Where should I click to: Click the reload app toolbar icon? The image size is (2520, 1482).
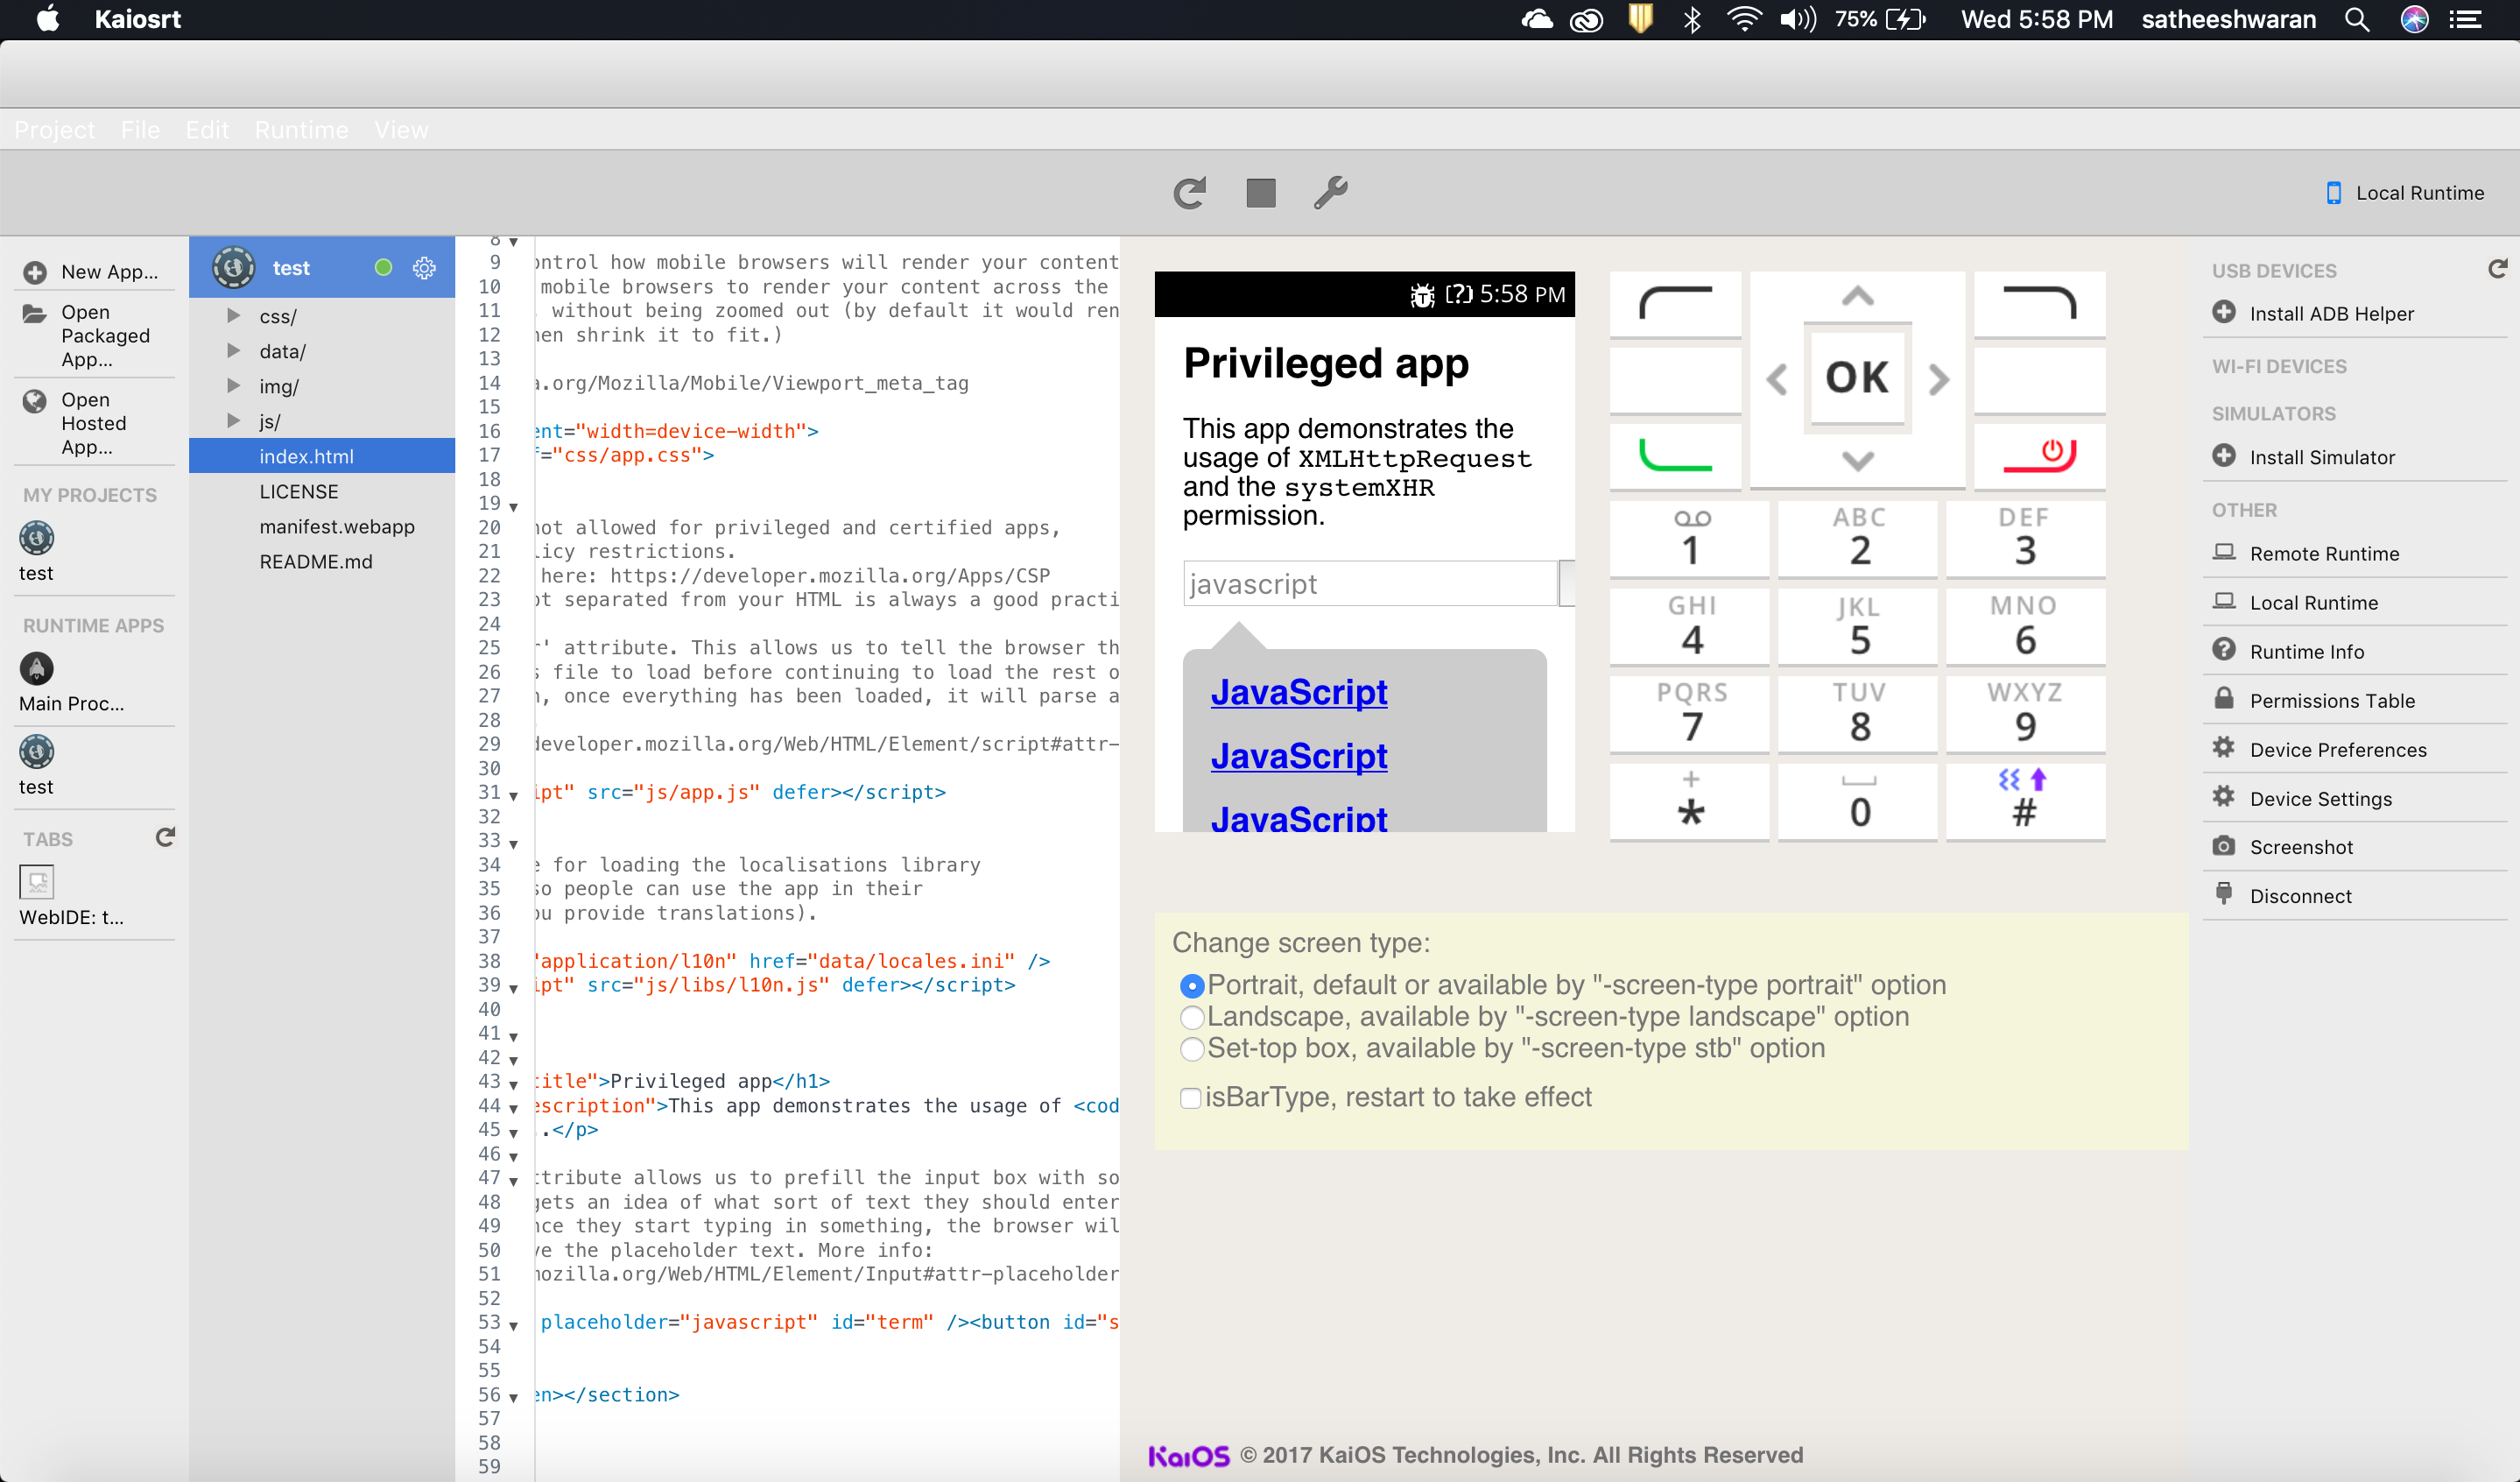click(x=1189, y=193)
